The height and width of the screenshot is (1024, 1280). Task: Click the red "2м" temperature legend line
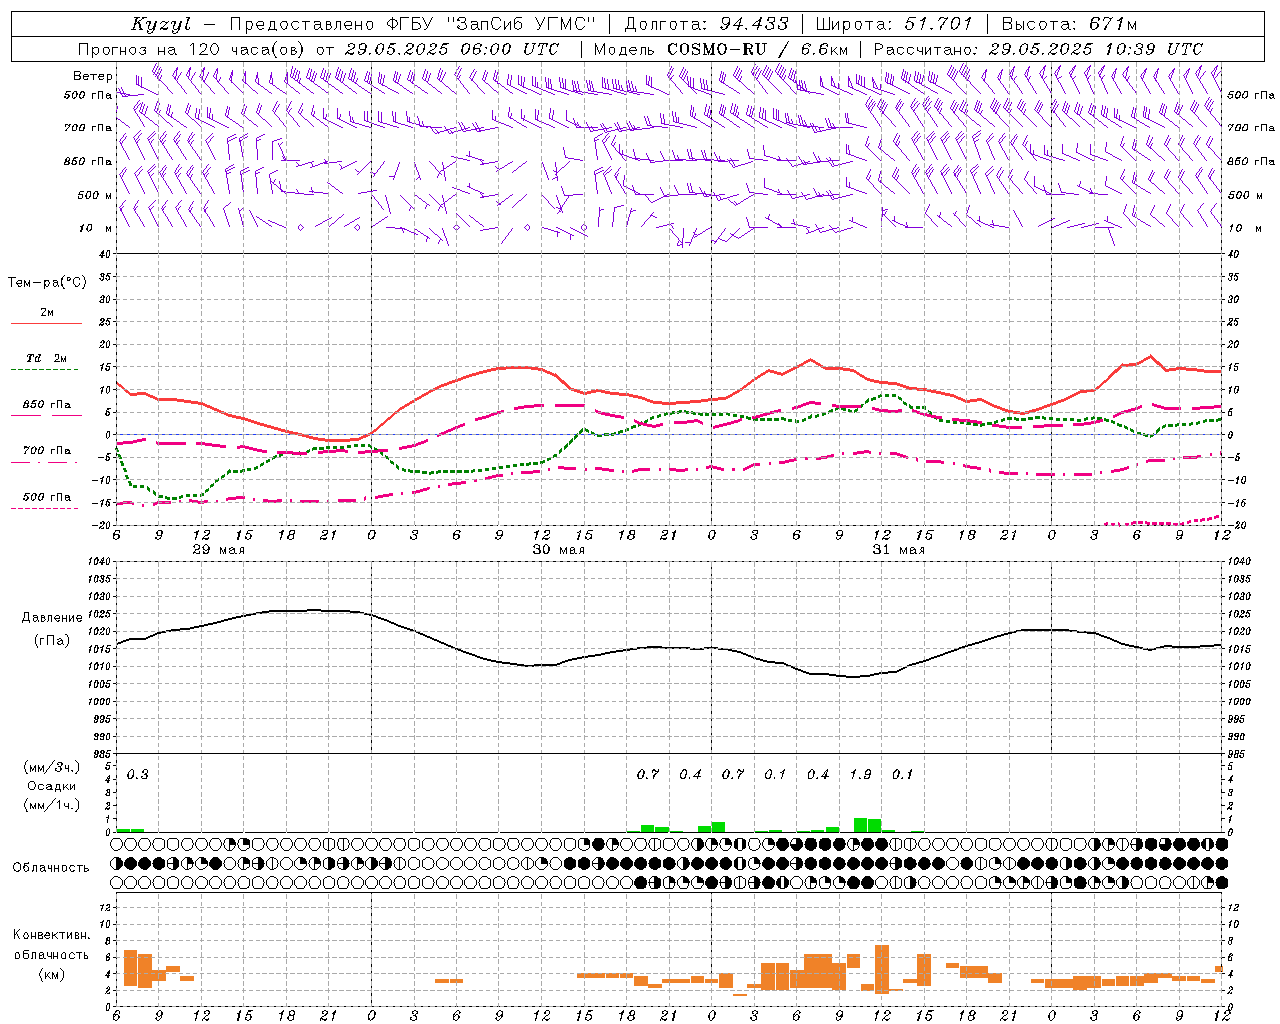46,323
